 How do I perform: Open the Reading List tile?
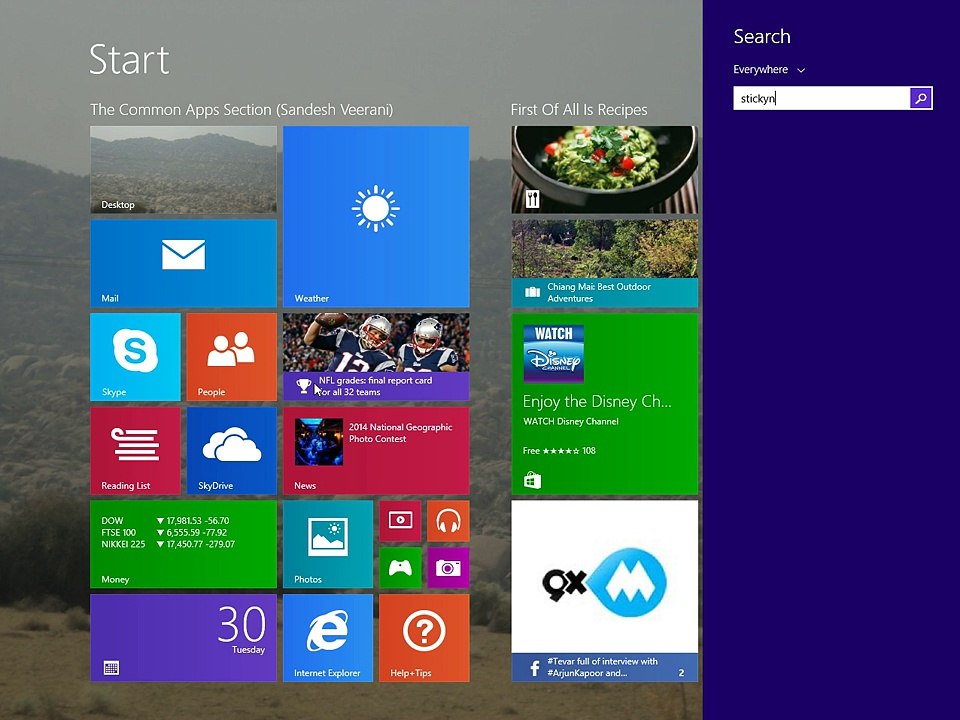point(135,451)
